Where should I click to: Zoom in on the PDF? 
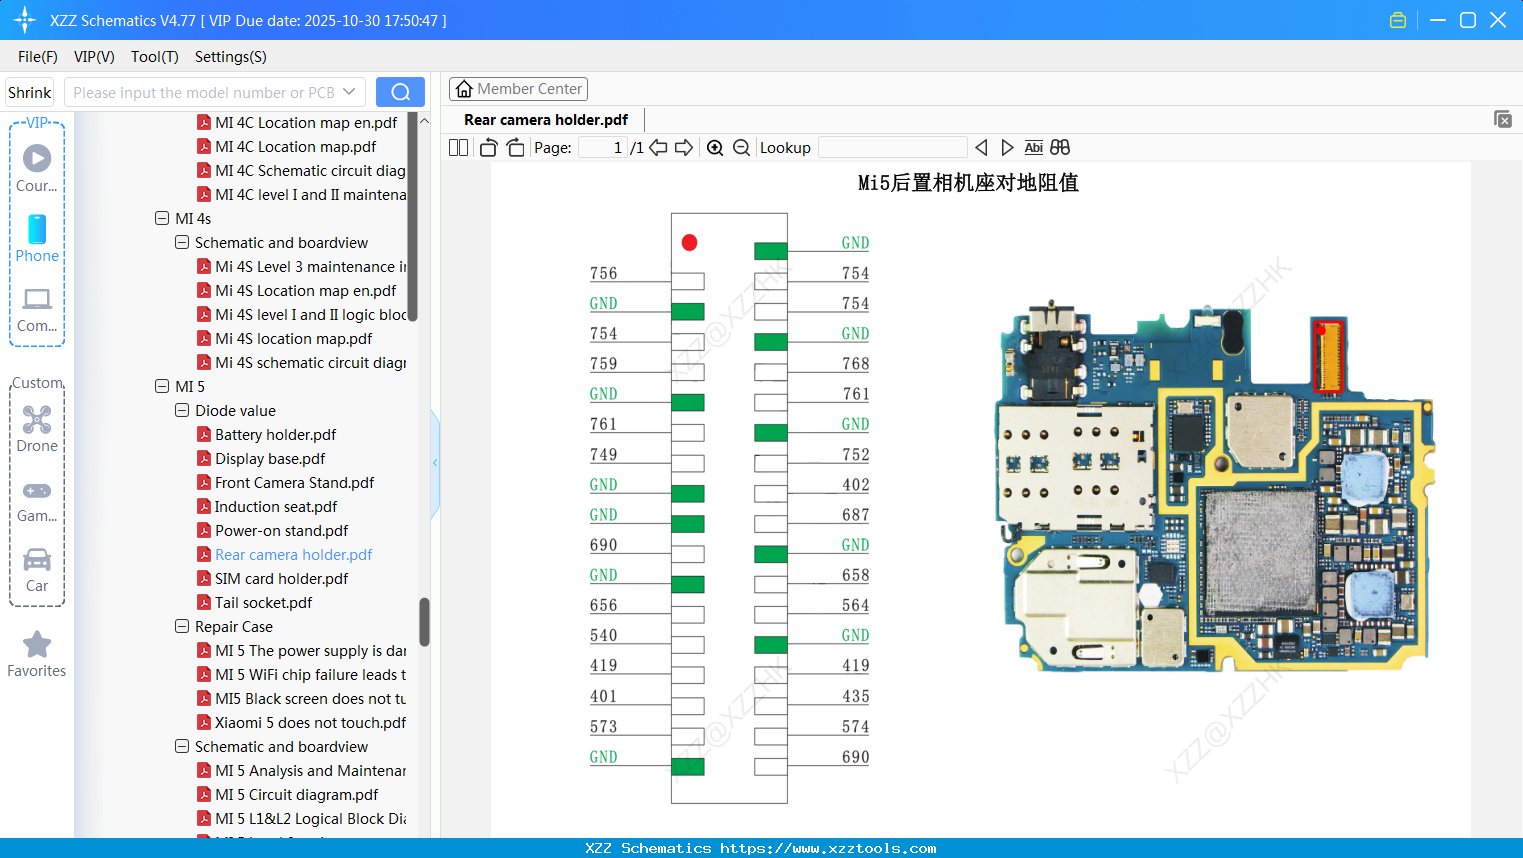(715, 147)
